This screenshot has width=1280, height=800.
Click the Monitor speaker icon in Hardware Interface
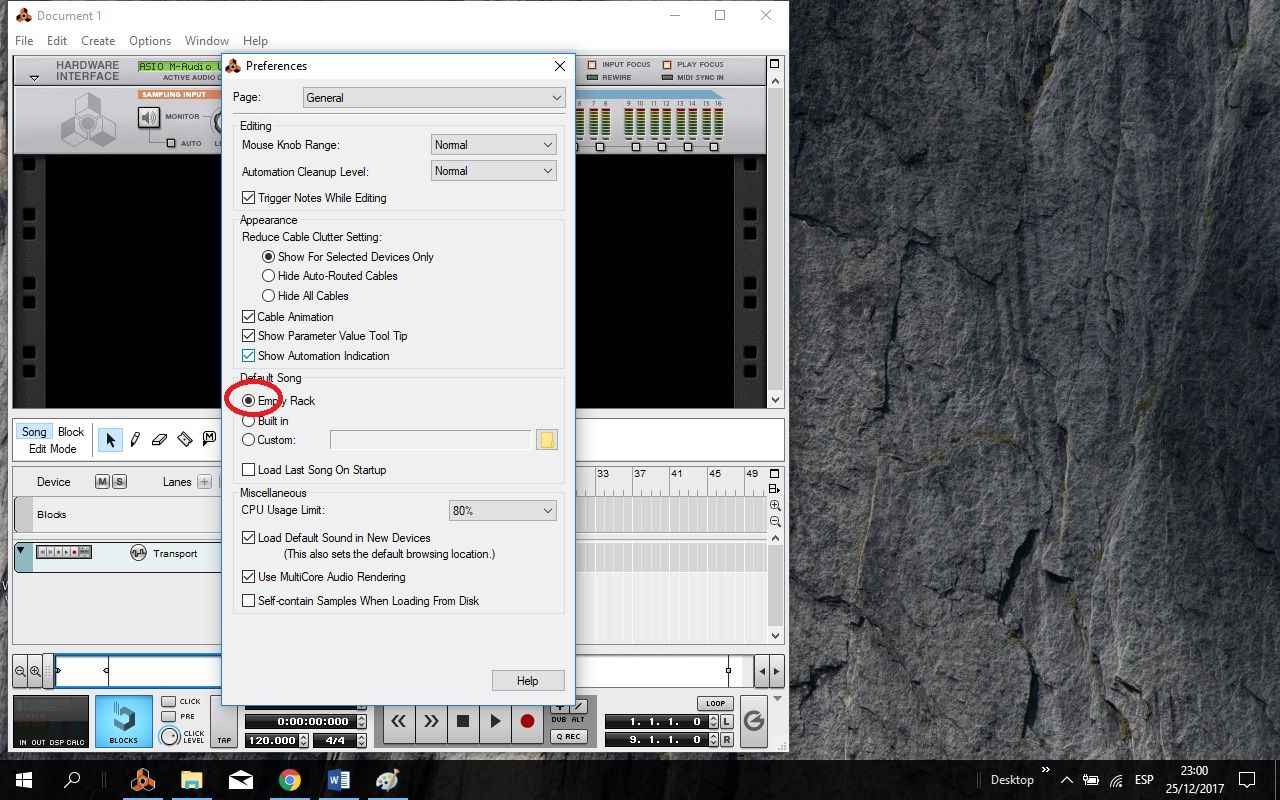tap(149, 118)
